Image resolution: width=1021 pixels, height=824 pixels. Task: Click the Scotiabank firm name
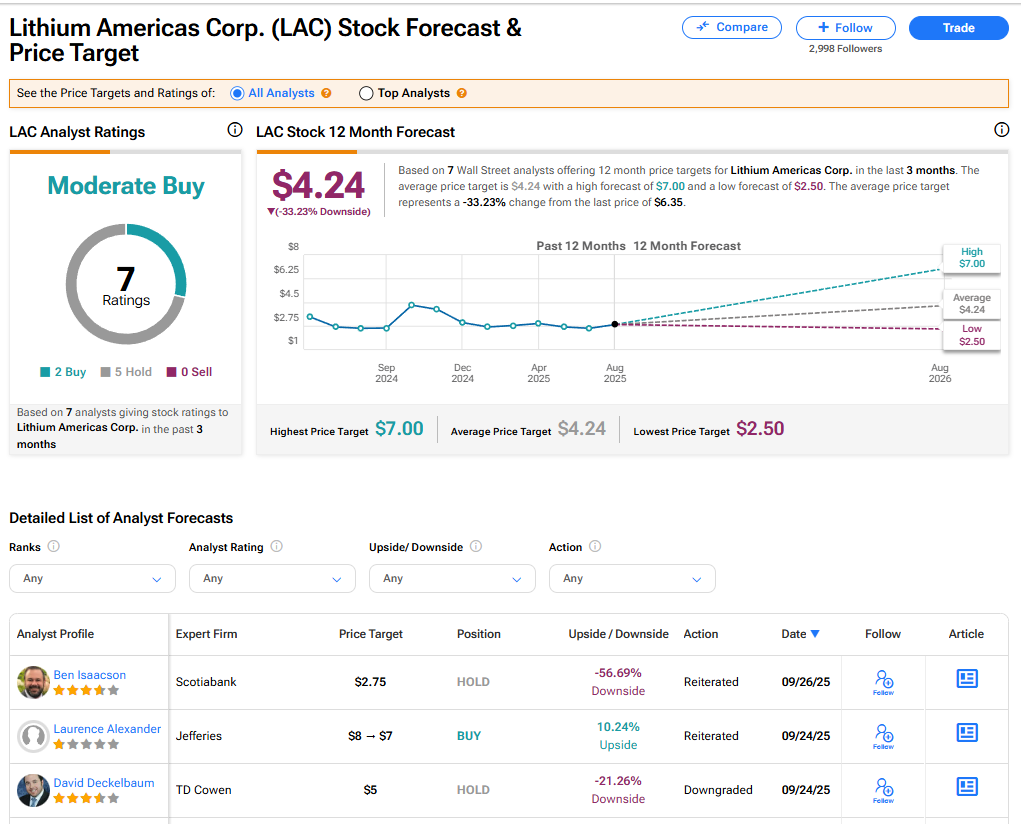click(206, 682)
